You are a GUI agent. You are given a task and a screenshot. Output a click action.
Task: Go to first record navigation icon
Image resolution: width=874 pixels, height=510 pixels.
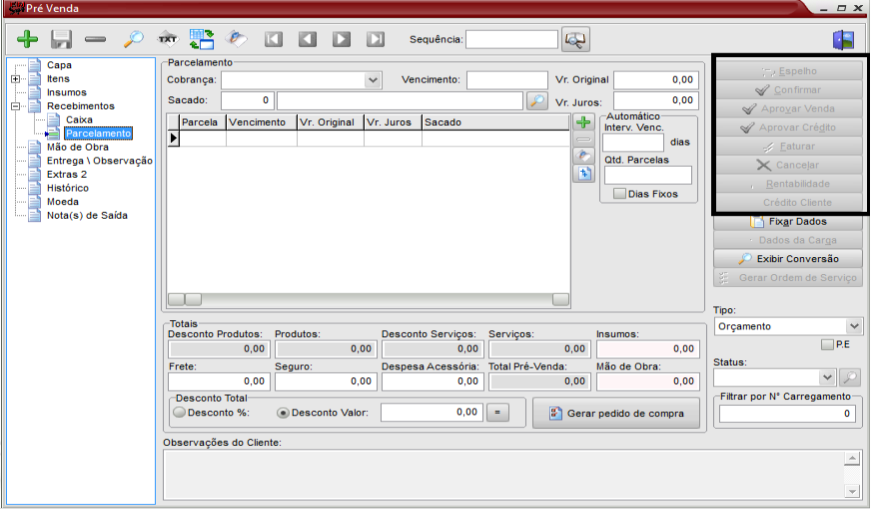[273, 39]
